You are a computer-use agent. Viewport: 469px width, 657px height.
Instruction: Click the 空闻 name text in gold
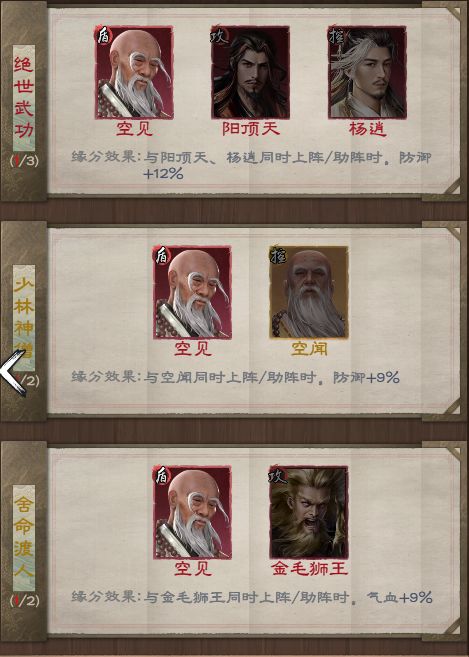coord(309,349)
